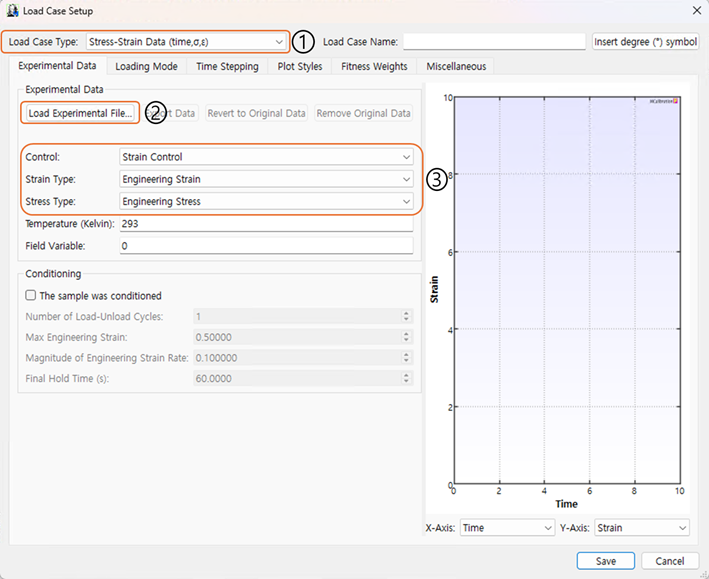Expand the Stress Type dropdown

click(x=265, y=201)
